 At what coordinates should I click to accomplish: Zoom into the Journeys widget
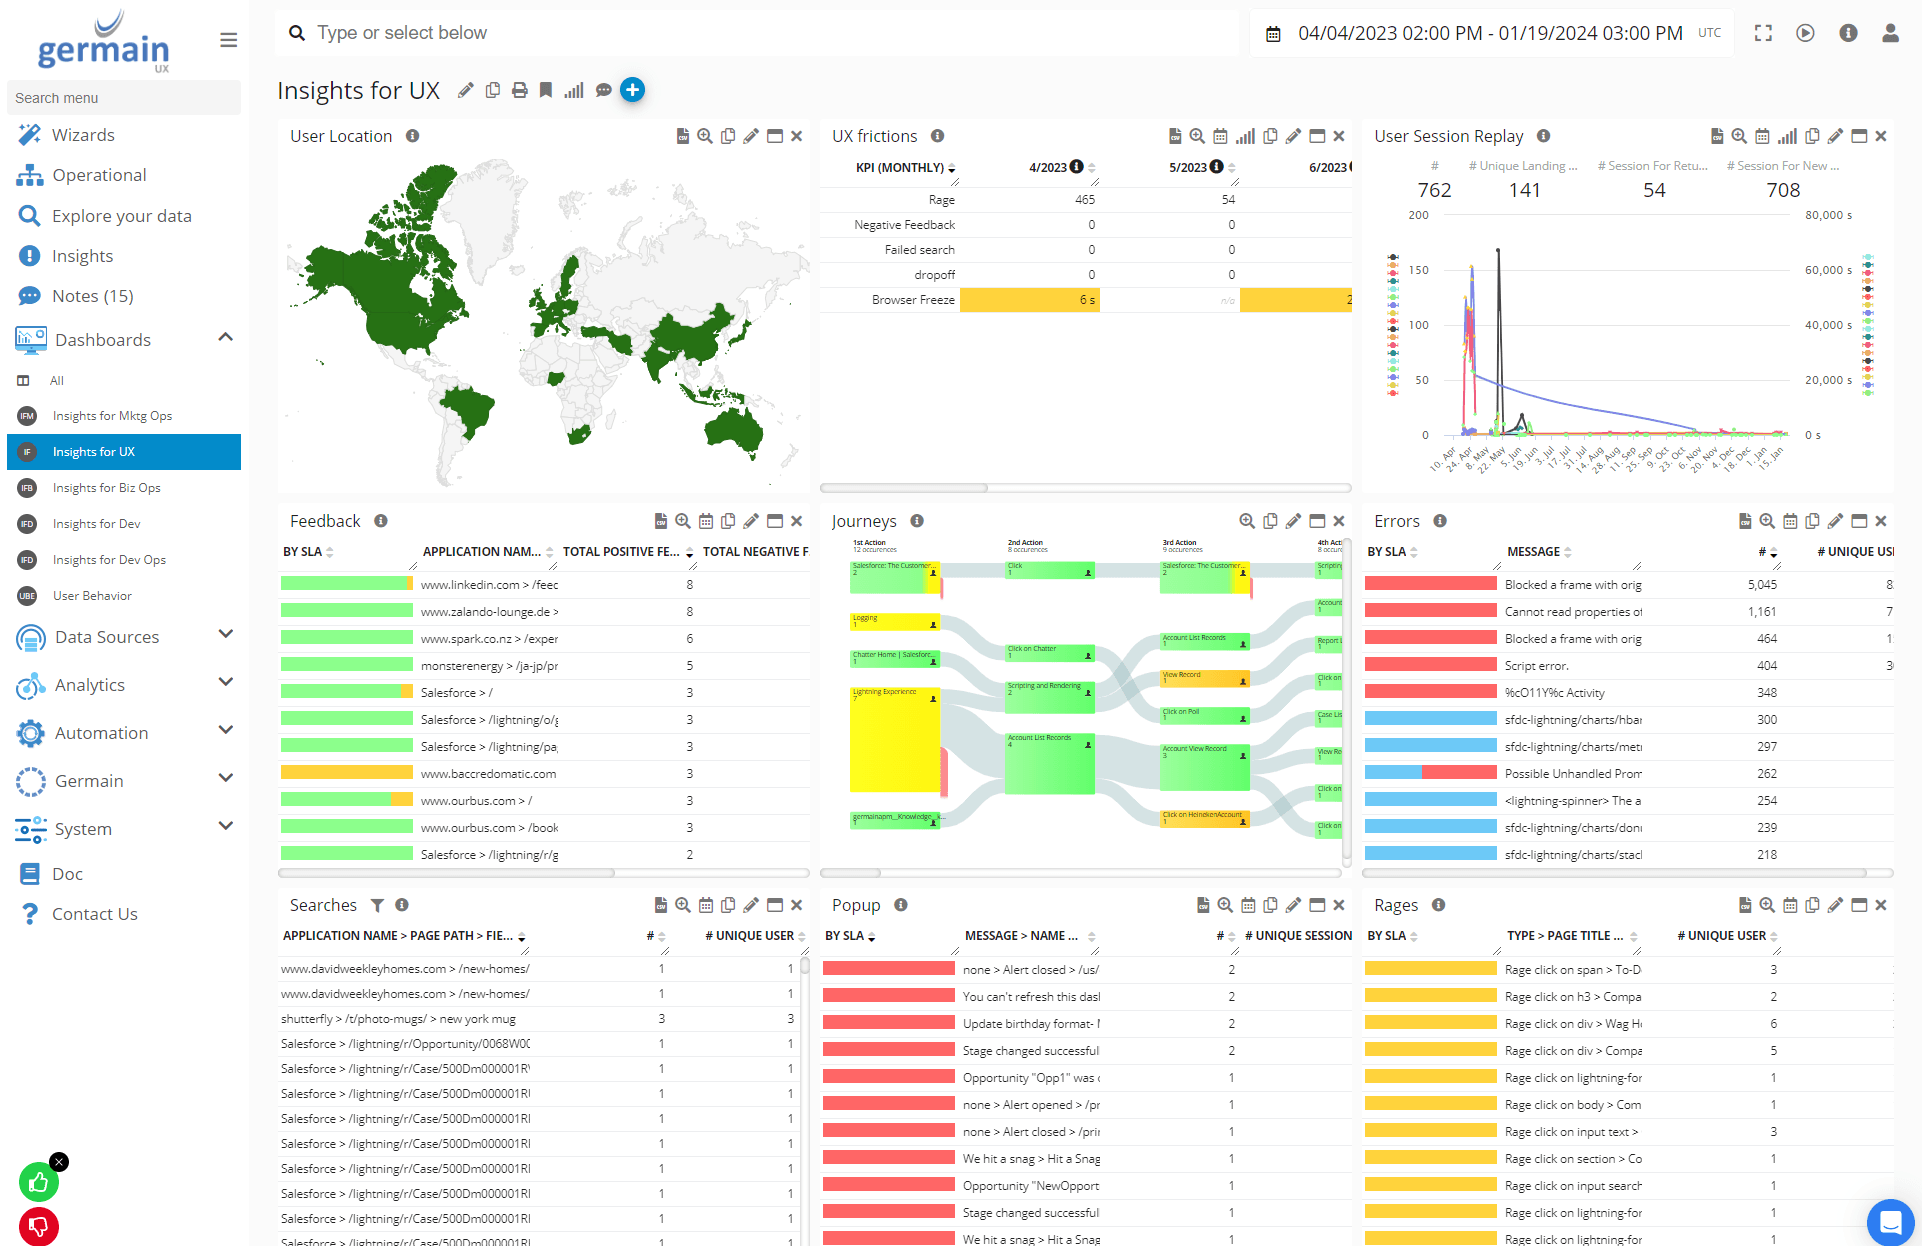click(x=1246, y=521)
